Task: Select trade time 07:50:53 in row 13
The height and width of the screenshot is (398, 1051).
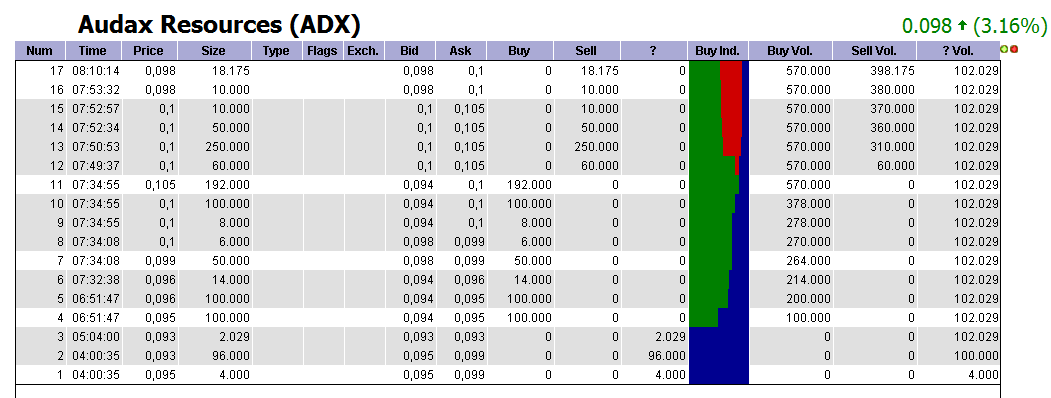Action: pos(96,146)
